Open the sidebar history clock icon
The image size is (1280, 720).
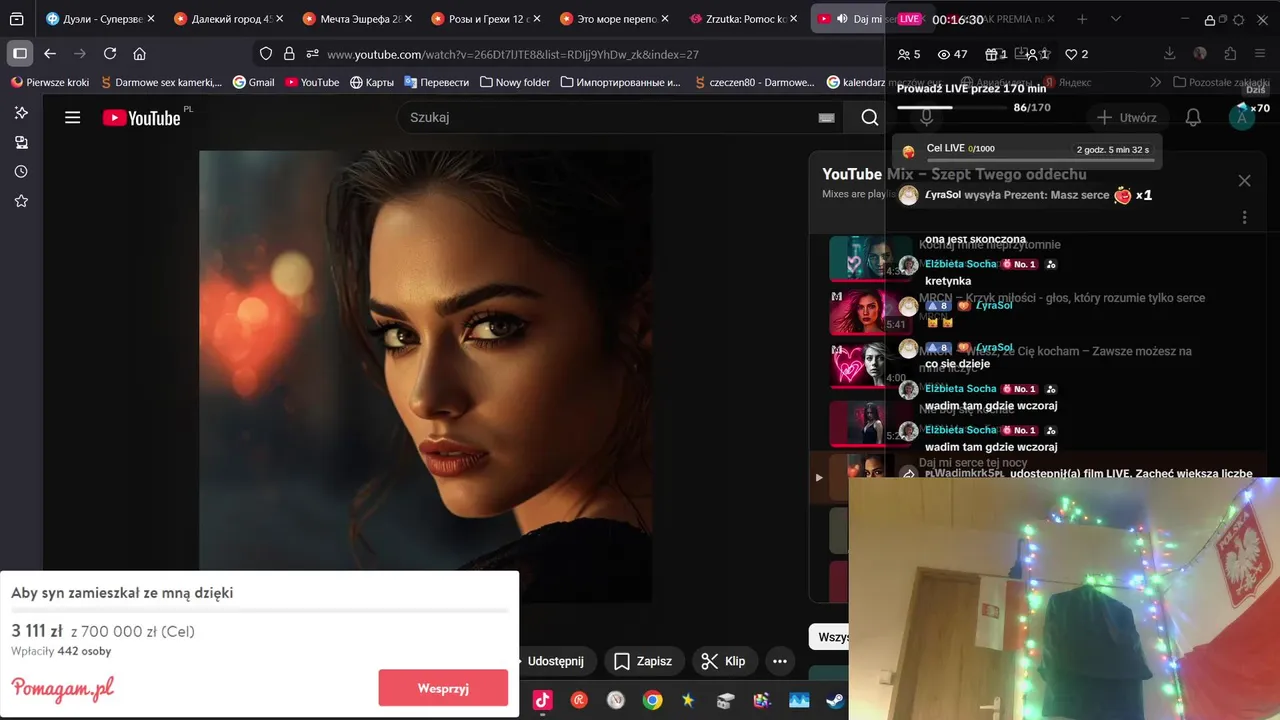[21, 172]
